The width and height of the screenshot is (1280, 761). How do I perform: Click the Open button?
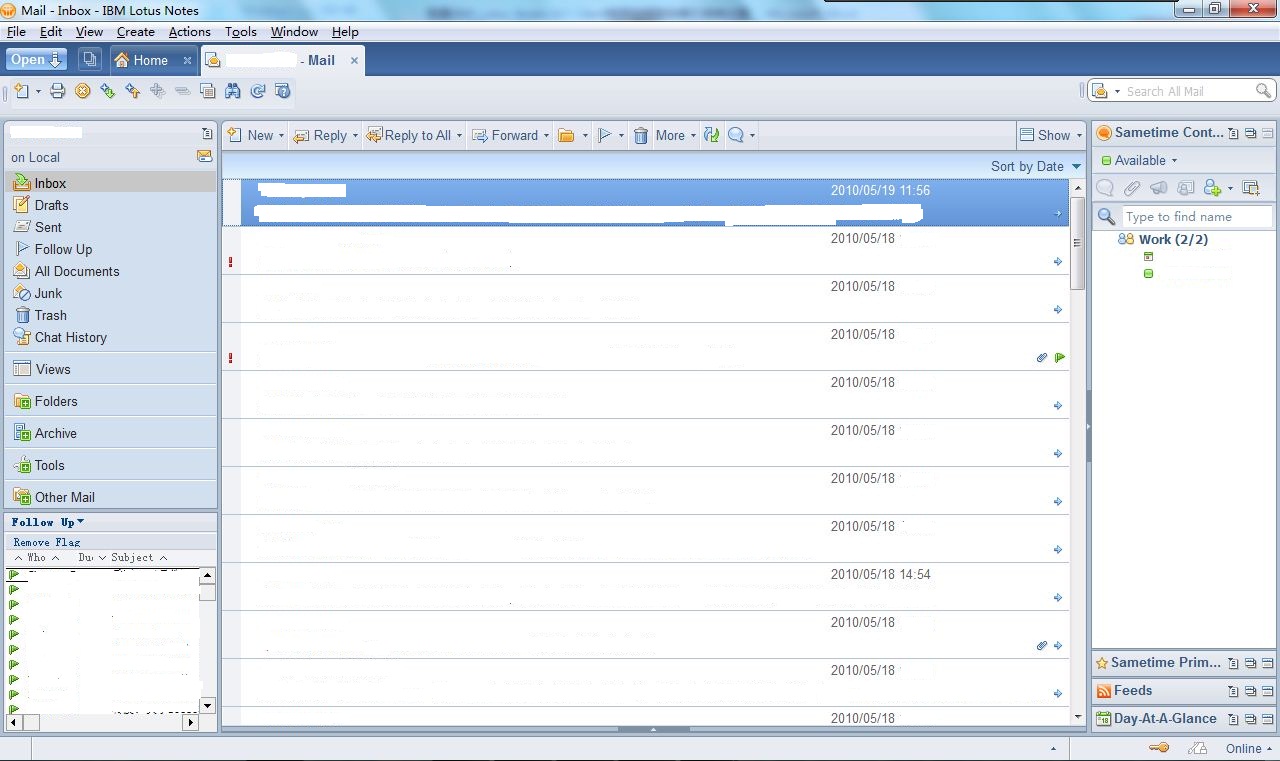click(x=36, y=60)
